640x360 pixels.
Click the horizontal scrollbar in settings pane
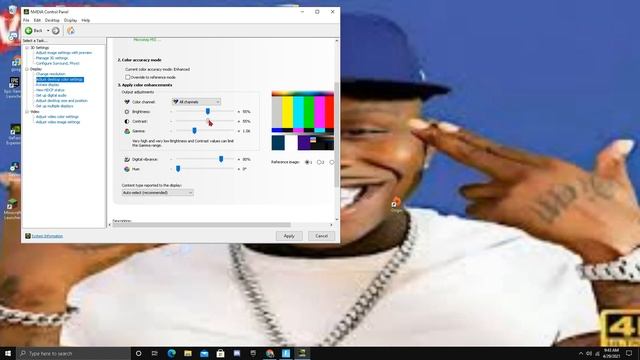point(202,224)
